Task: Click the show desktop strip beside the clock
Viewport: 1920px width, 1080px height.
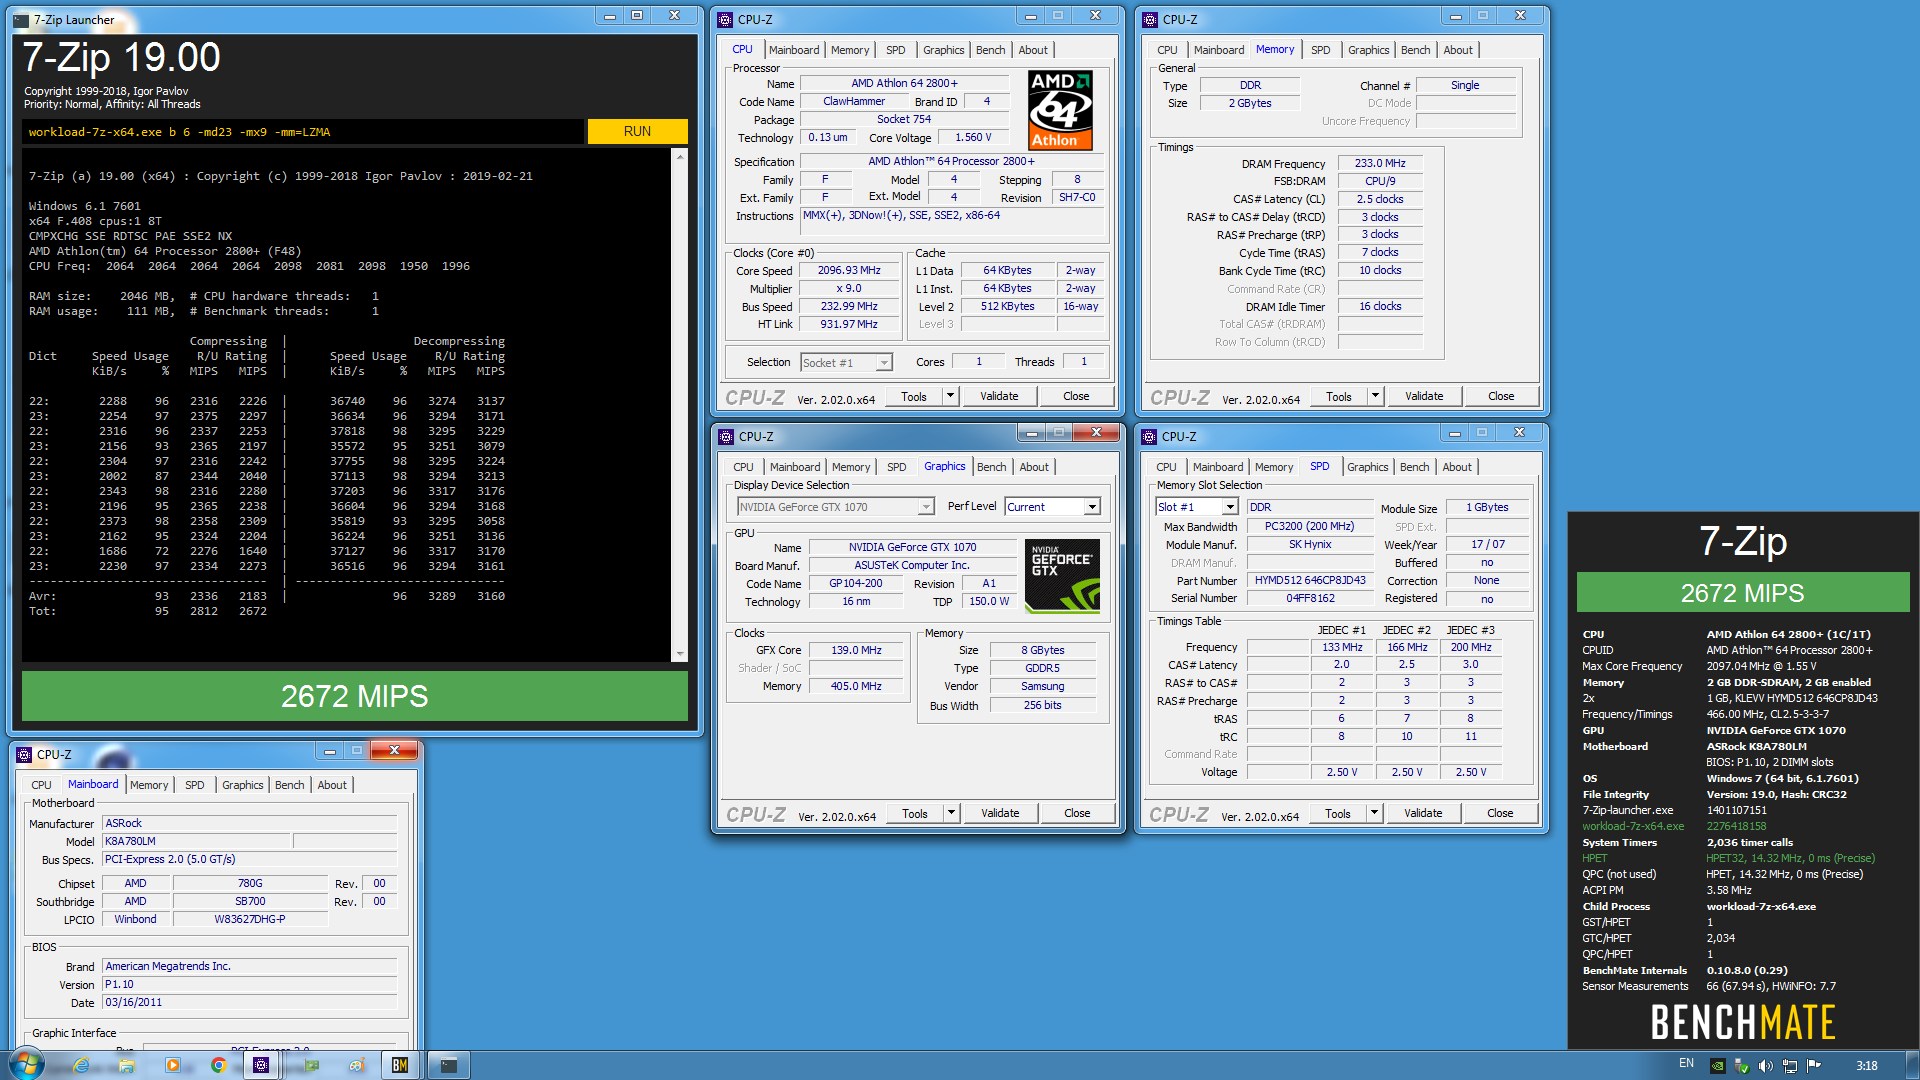Action: (x=1912, y=1065)
